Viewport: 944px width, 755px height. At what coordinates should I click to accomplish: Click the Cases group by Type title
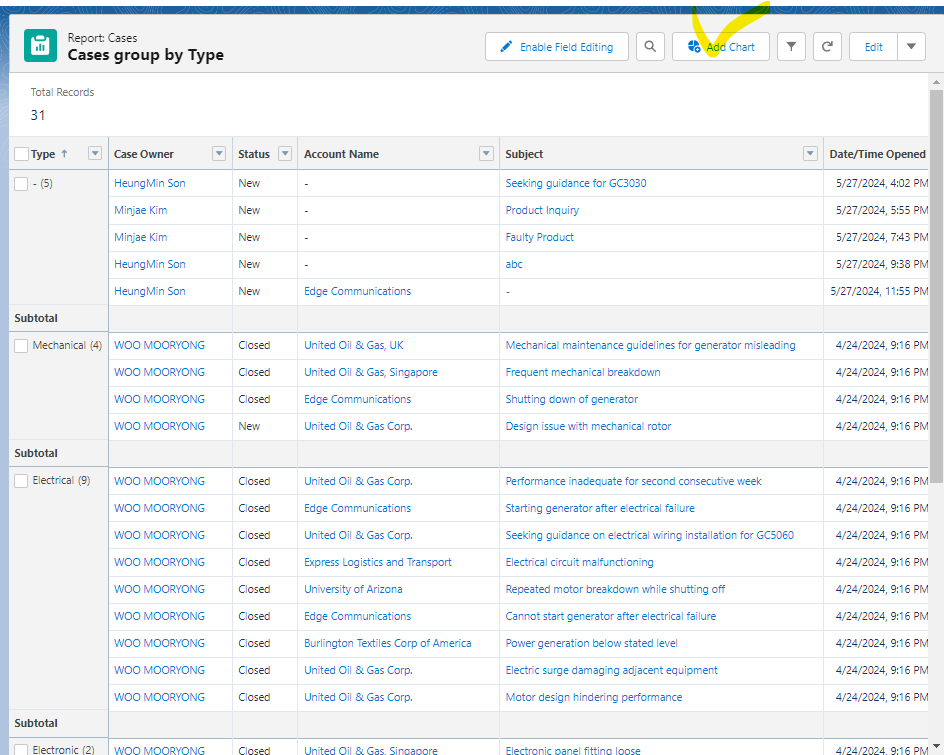click(146, 55)
